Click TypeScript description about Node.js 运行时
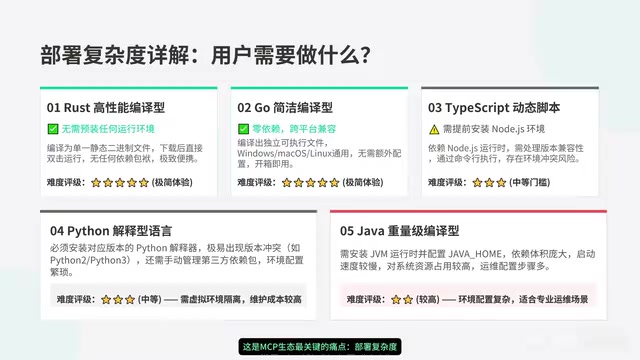The height and width of the screenshot is (360, 640). [506, 153]
